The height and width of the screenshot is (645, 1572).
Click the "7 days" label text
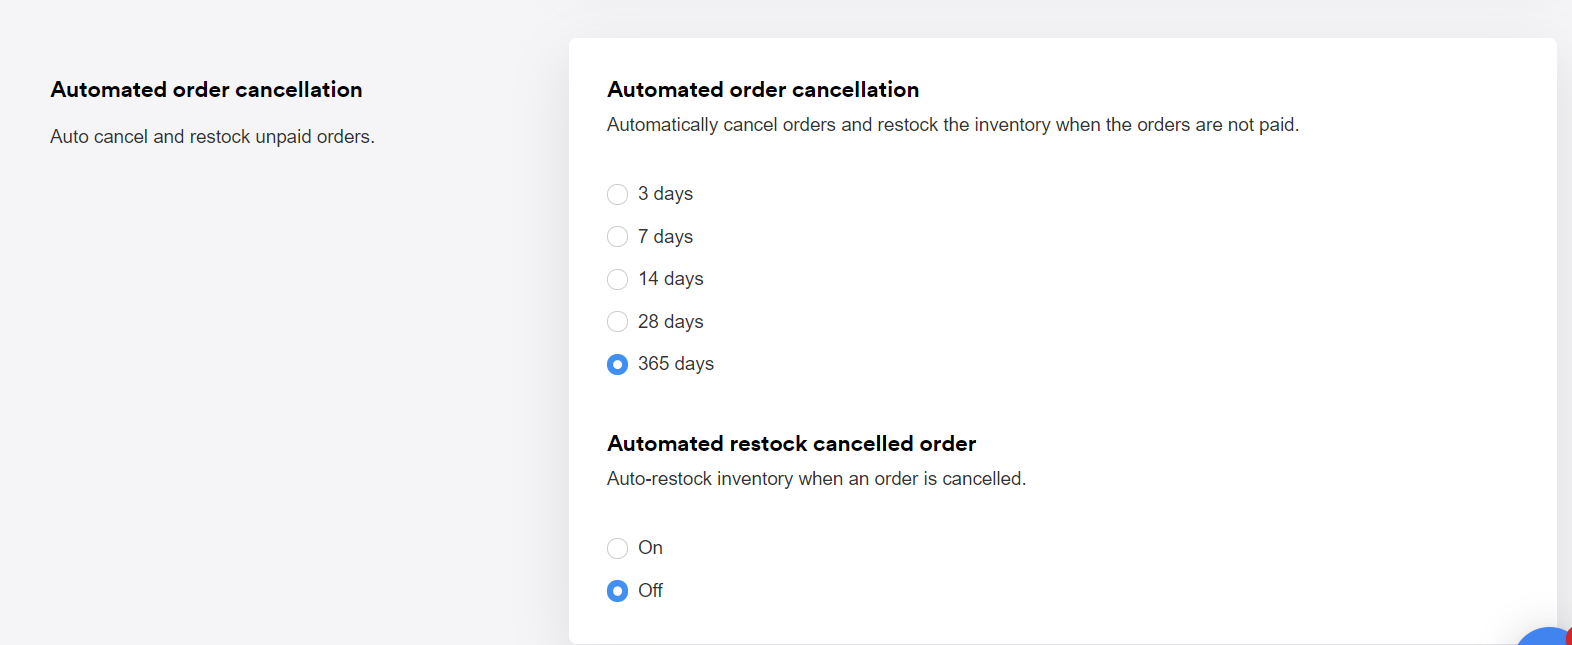pos(665,237)
